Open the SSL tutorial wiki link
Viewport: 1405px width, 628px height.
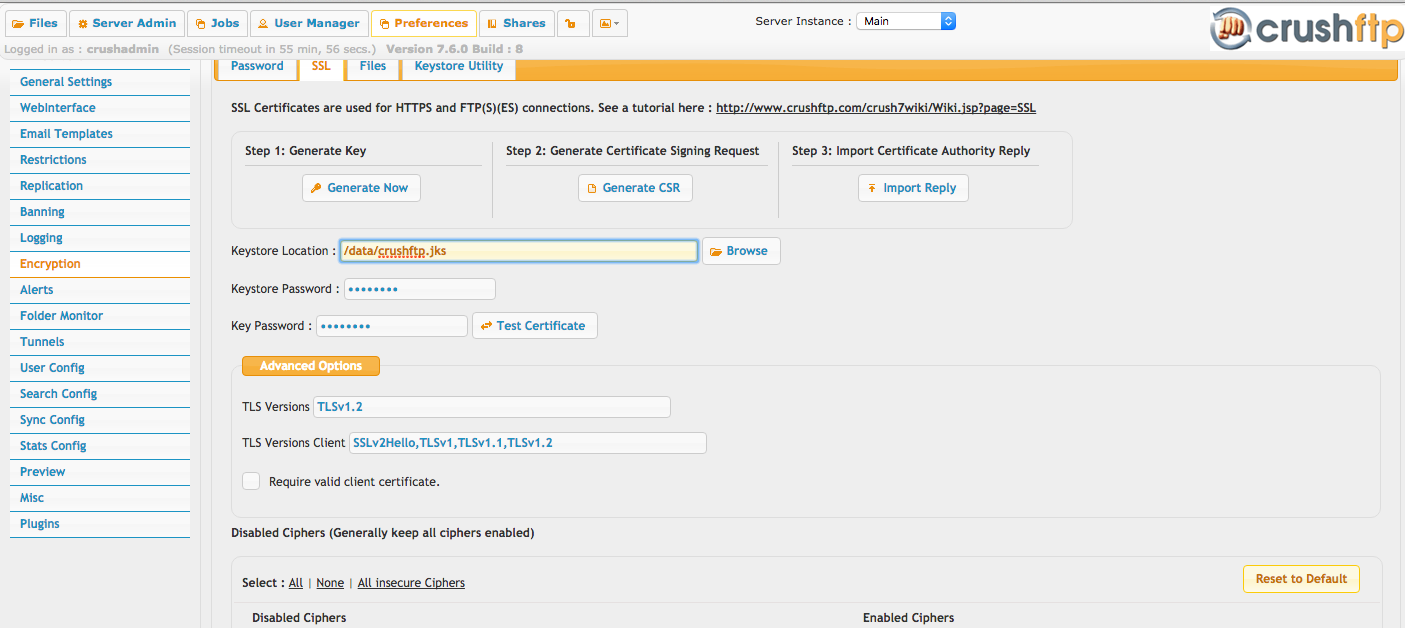click(876, 108)
